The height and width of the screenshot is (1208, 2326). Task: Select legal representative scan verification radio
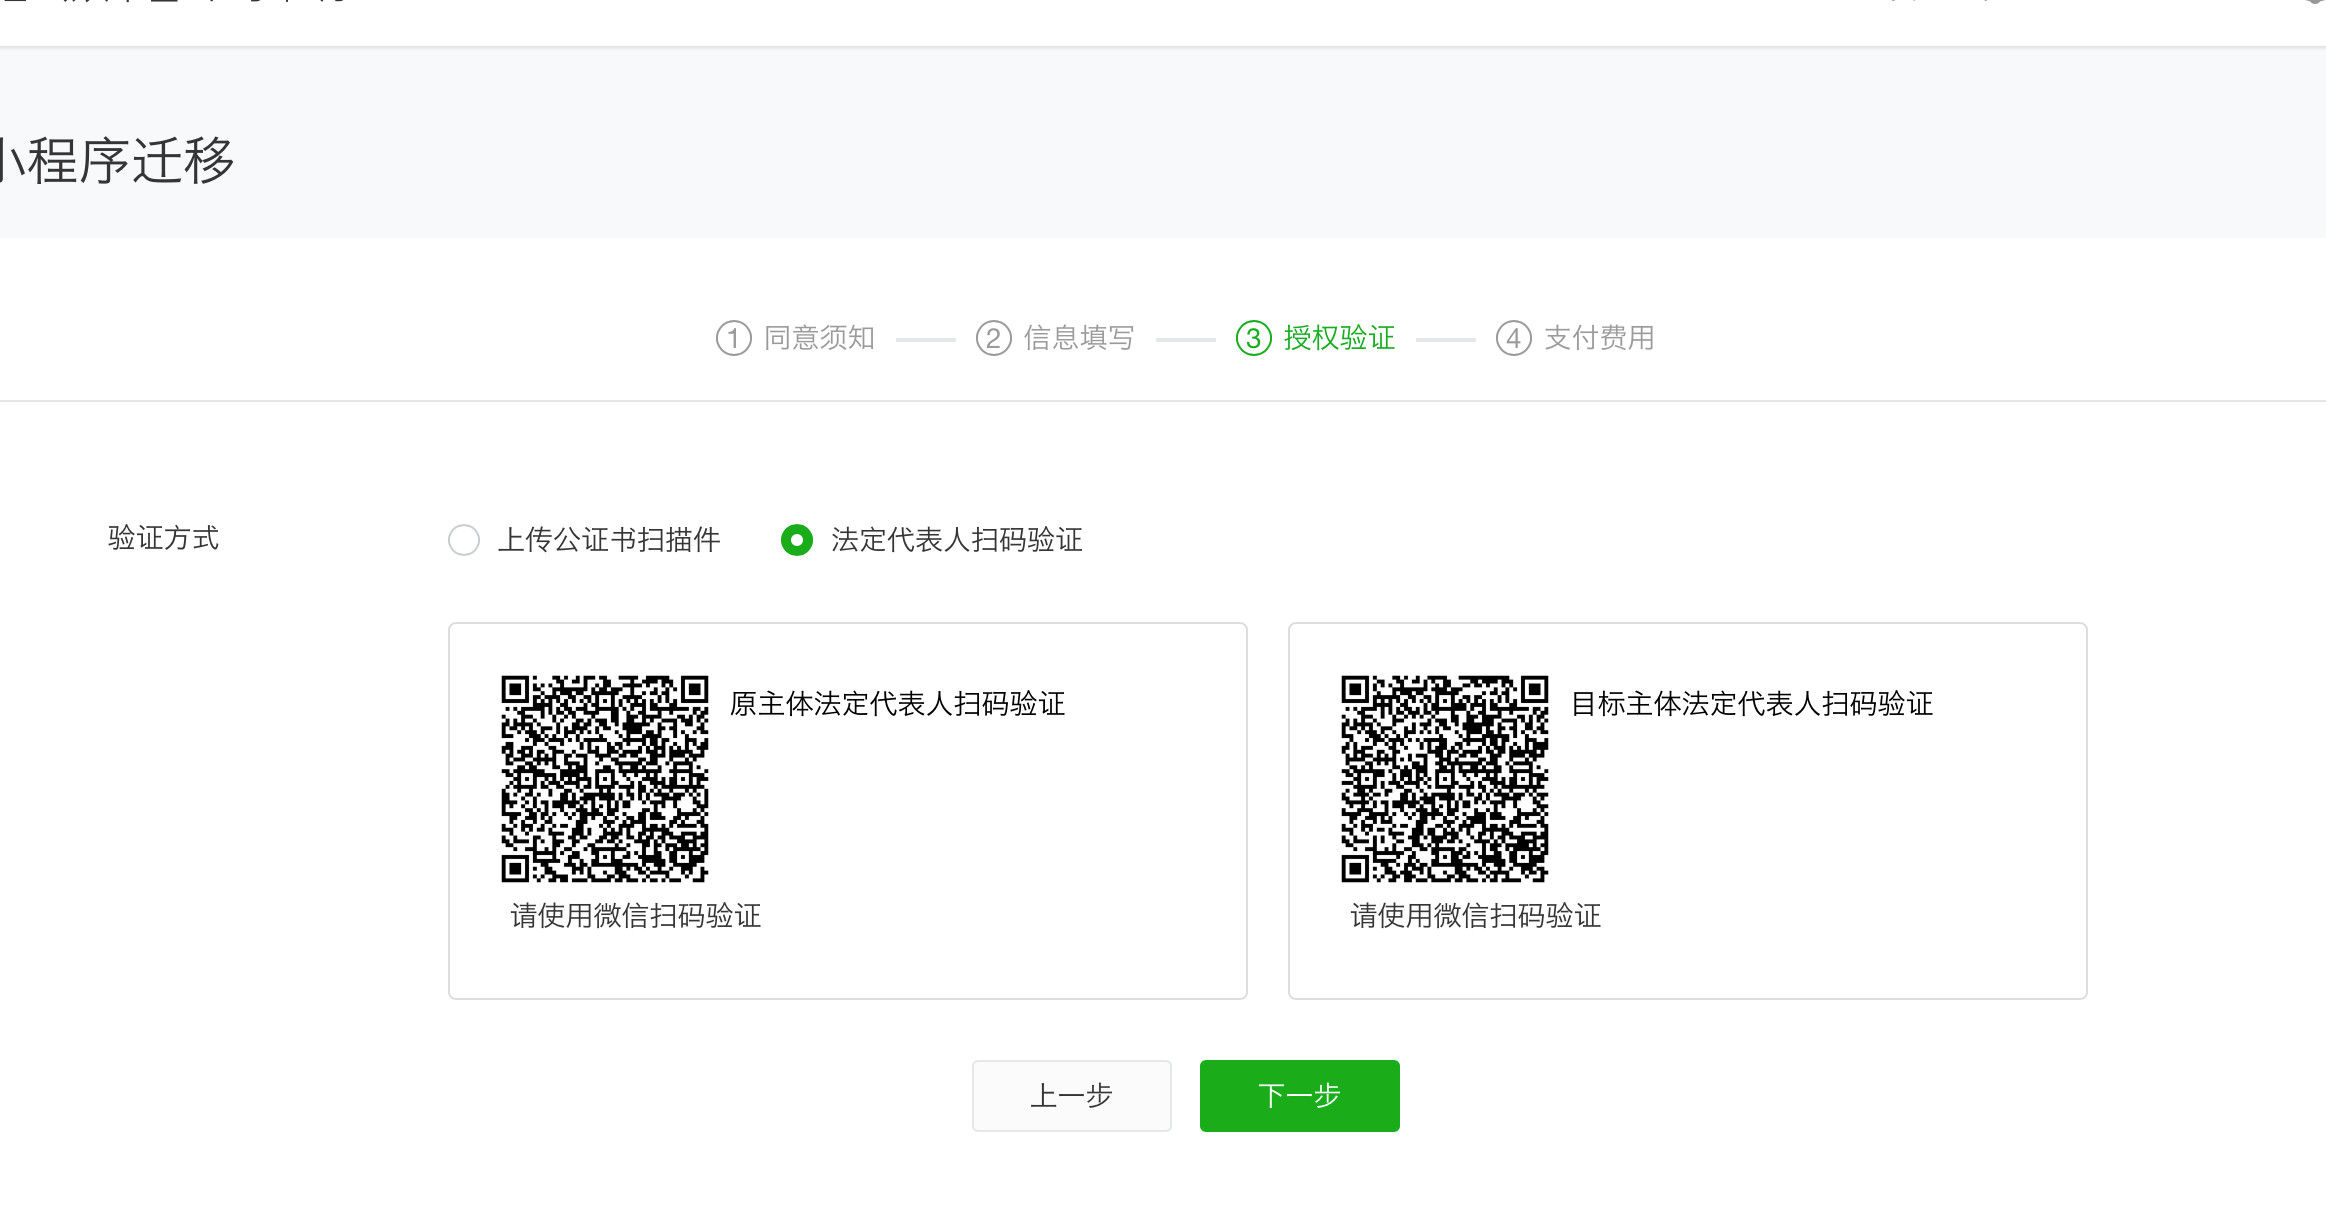(x=797, y=540)
